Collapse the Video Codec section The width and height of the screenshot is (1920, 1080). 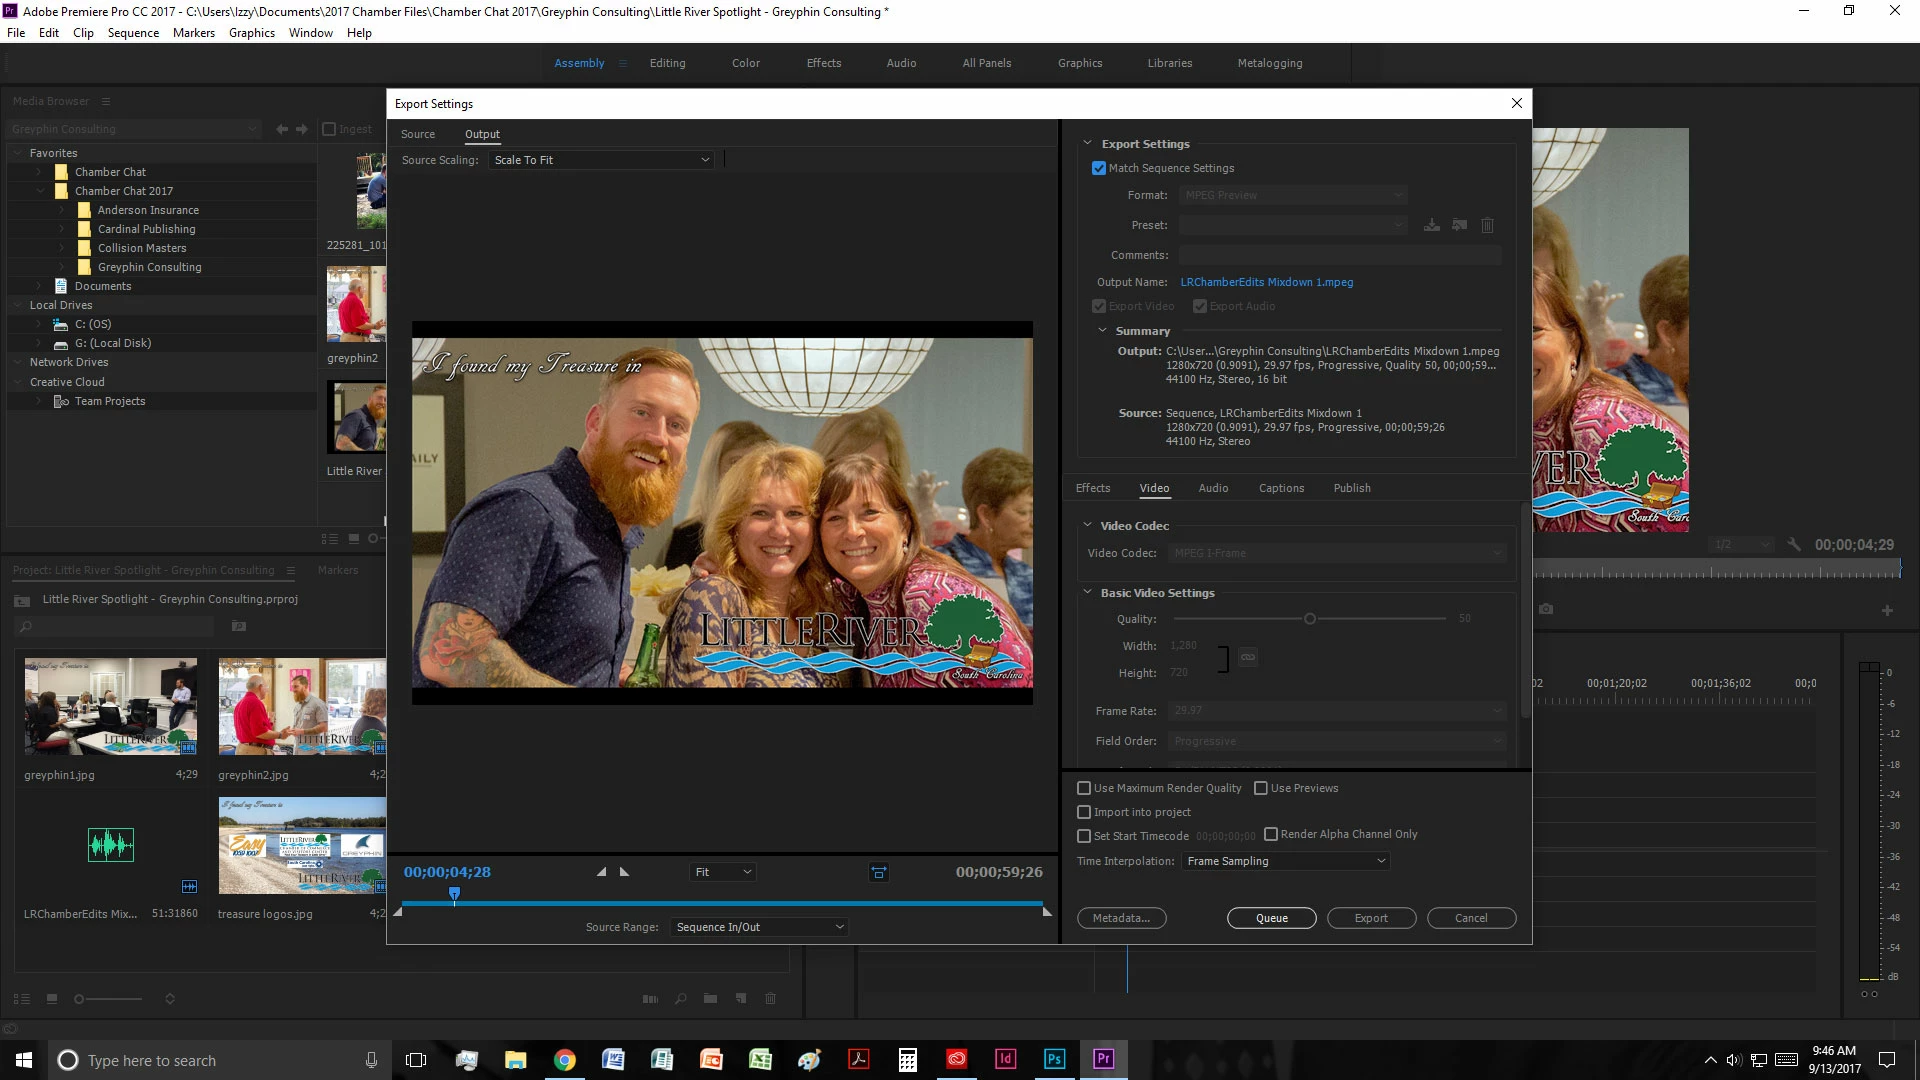coord(1087,525)
